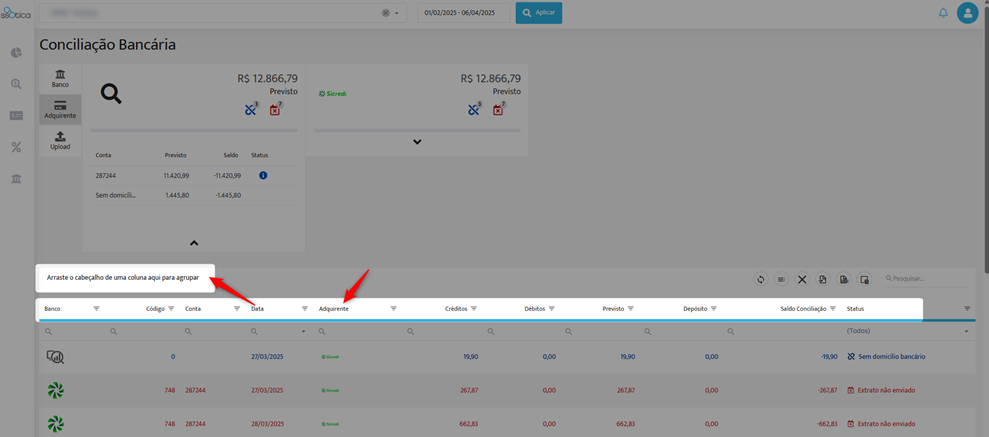Click the Aplicar button
The image size is (989, 437).
539,13
